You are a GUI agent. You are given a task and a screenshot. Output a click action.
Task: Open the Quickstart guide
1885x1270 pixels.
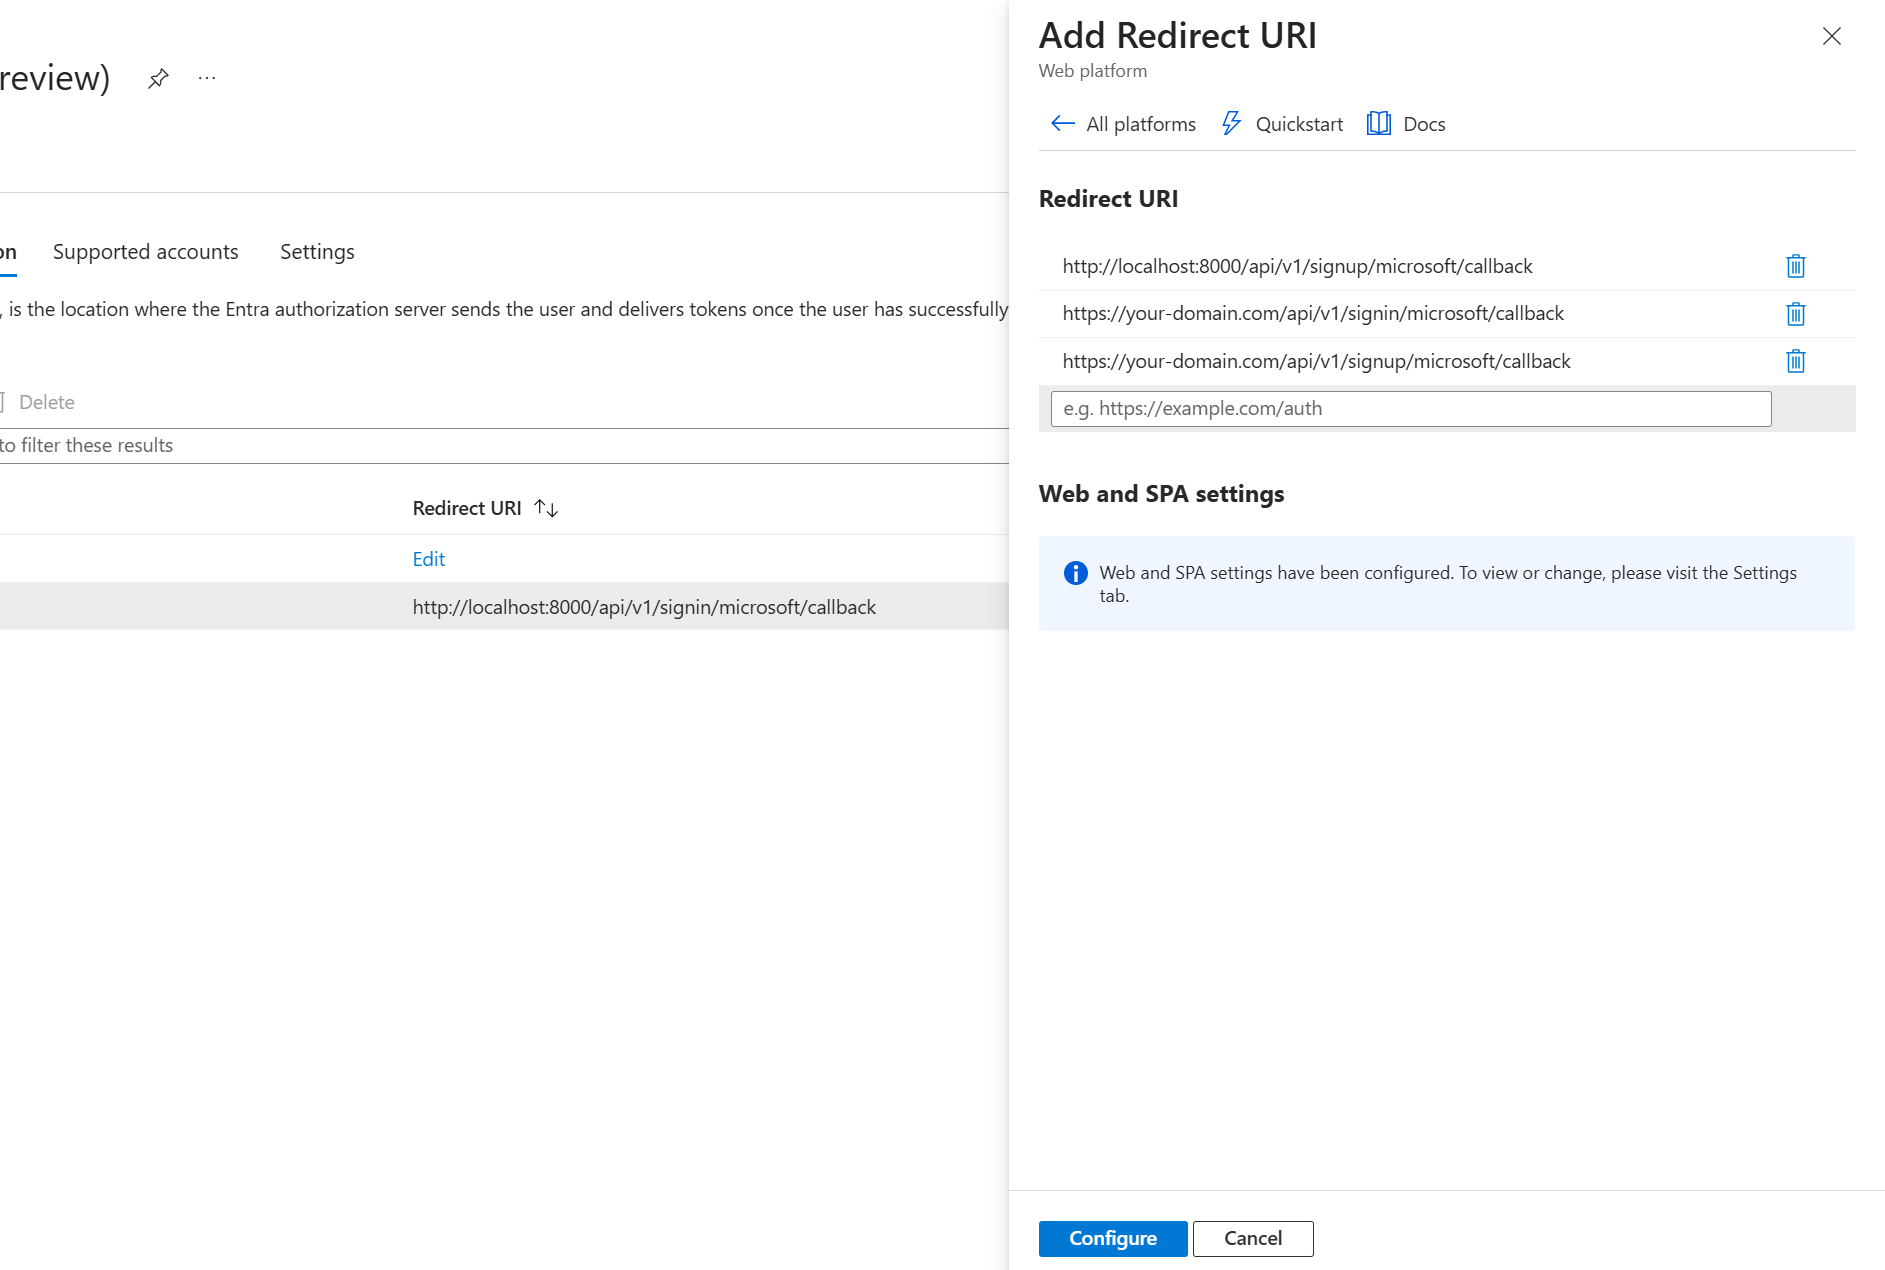pyautogui.click(x=1281, y=123)
